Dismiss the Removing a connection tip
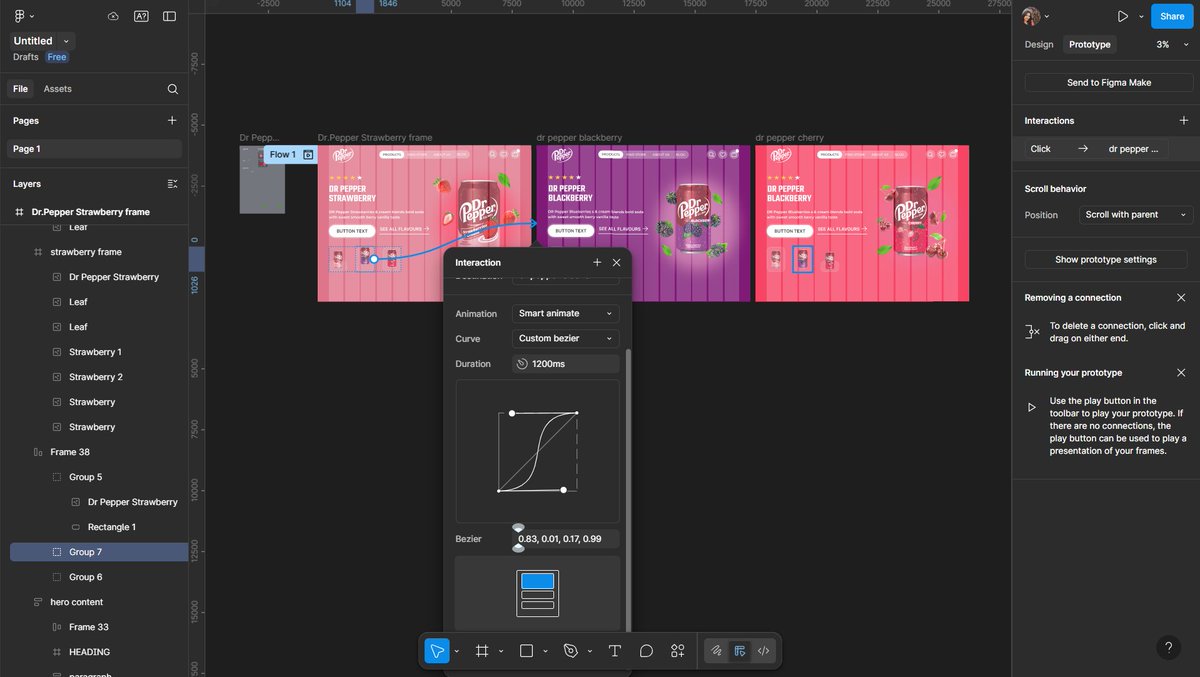Viewport: 1200px width, 677px height. 1181,298
